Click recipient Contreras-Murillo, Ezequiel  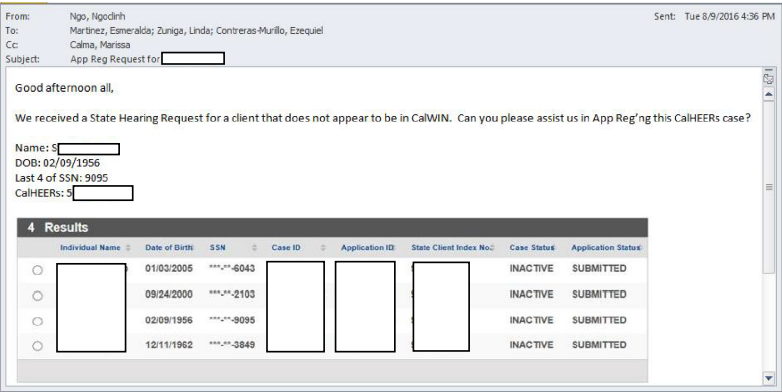[x=270, y=30]
